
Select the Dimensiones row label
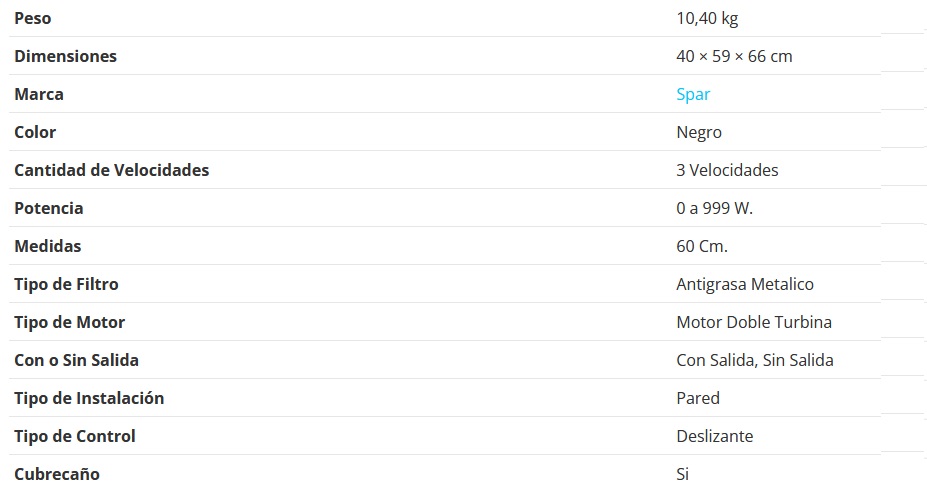click(65, 56)
